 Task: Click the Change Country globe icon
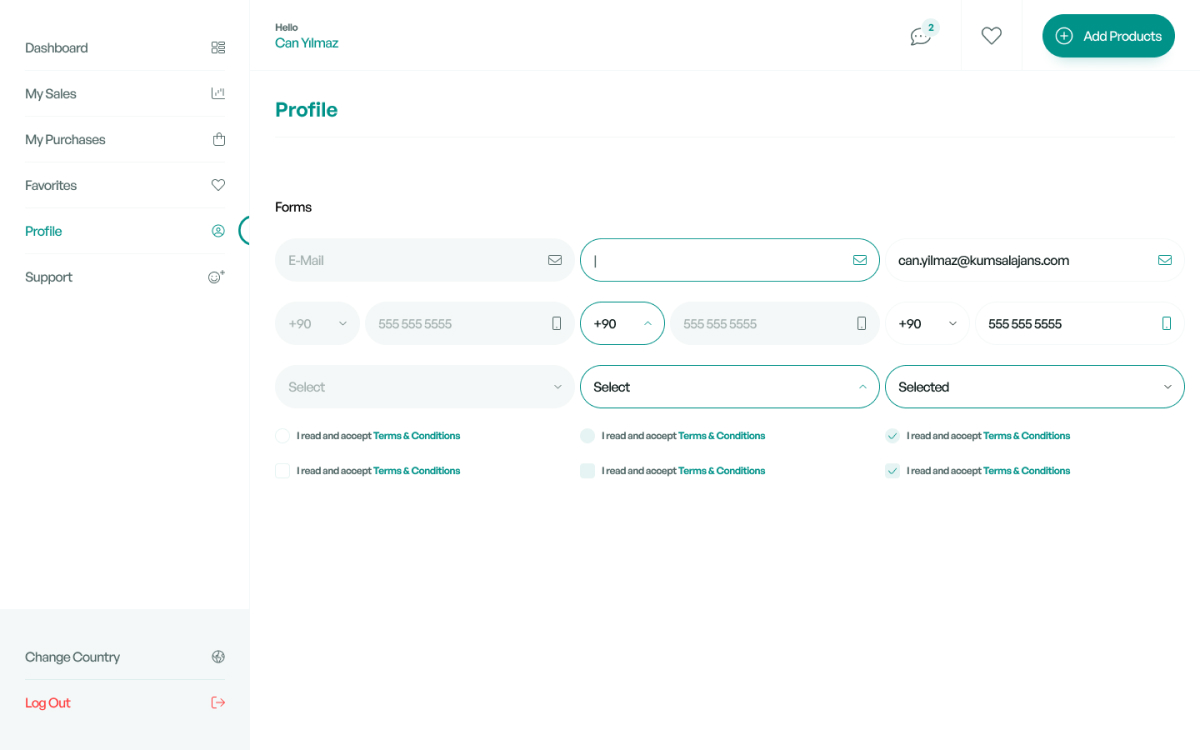[218, 657]
